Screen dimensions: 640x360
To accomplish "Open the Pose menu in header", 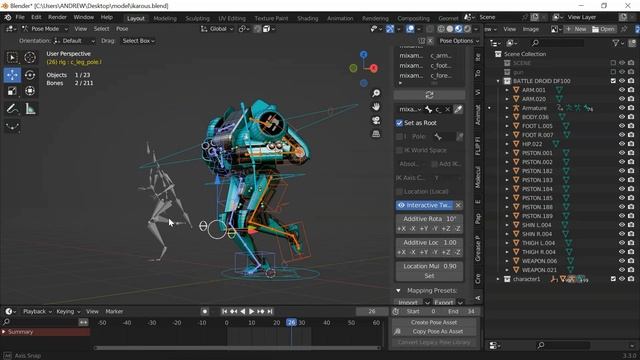I will pyautogui.click(x=122, y=29).
